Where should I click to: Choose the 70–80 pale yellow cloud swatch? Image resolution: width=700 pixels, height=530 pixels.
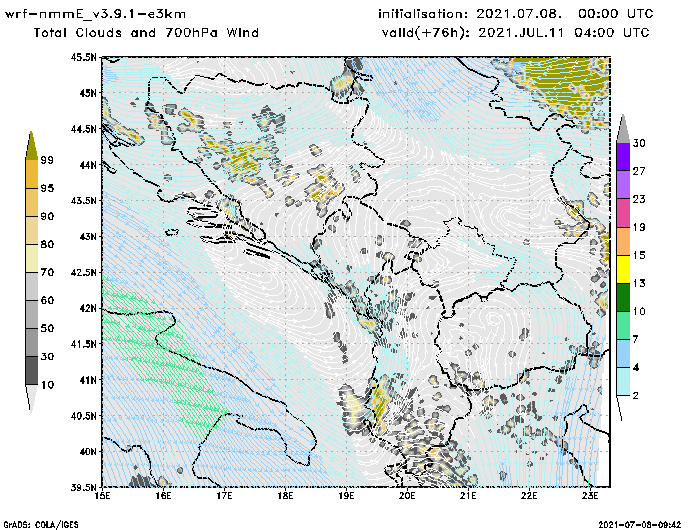click(x=31, y=259)
